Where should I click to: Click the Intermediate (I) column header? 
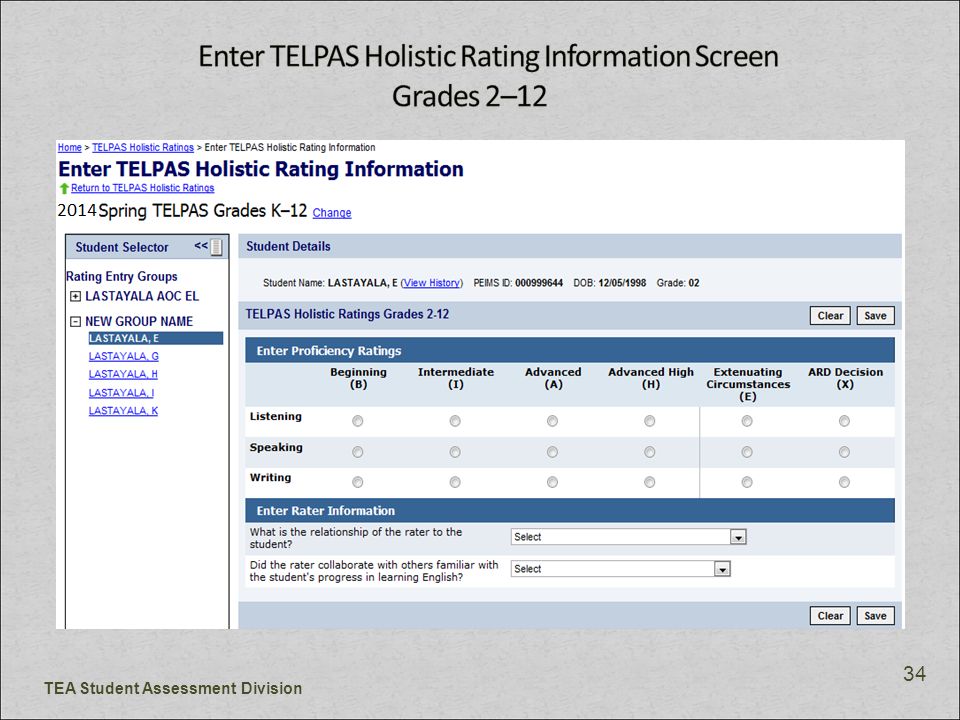click(x=456, y=378)
